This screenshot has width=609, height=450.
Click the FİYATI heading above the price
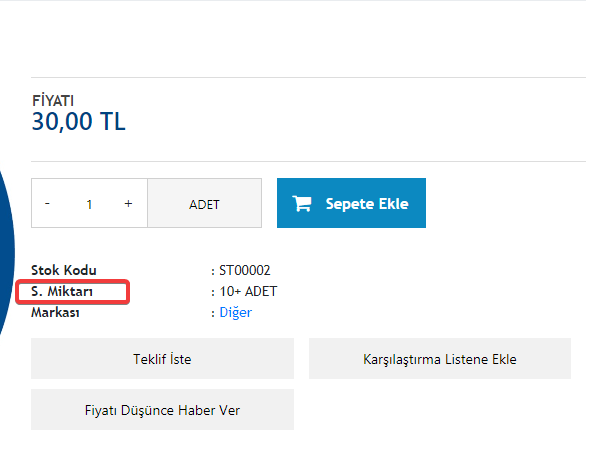[53, 101]
